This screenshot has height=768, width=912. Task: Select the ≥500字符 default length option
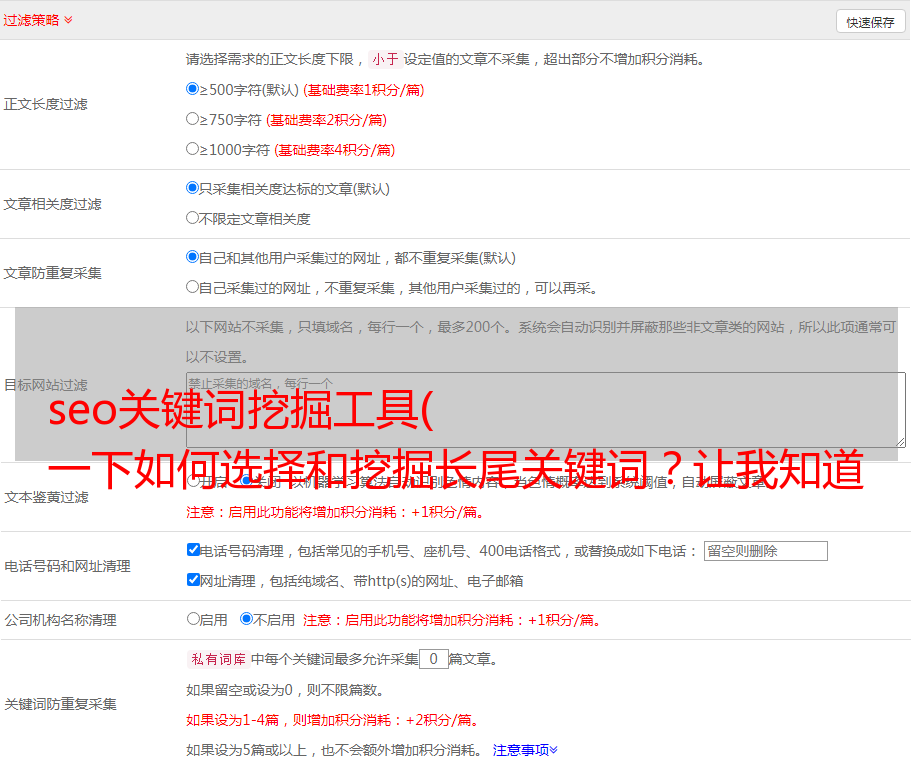tap(193, 89)
